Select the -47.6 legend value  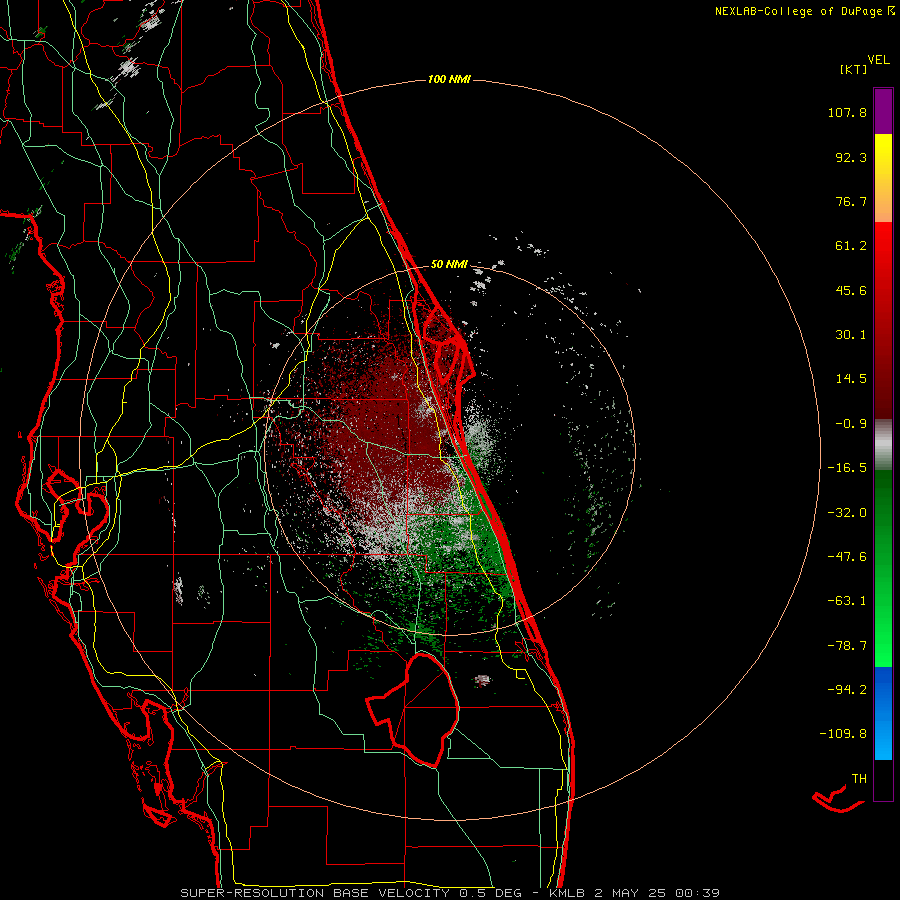(847, 557)
